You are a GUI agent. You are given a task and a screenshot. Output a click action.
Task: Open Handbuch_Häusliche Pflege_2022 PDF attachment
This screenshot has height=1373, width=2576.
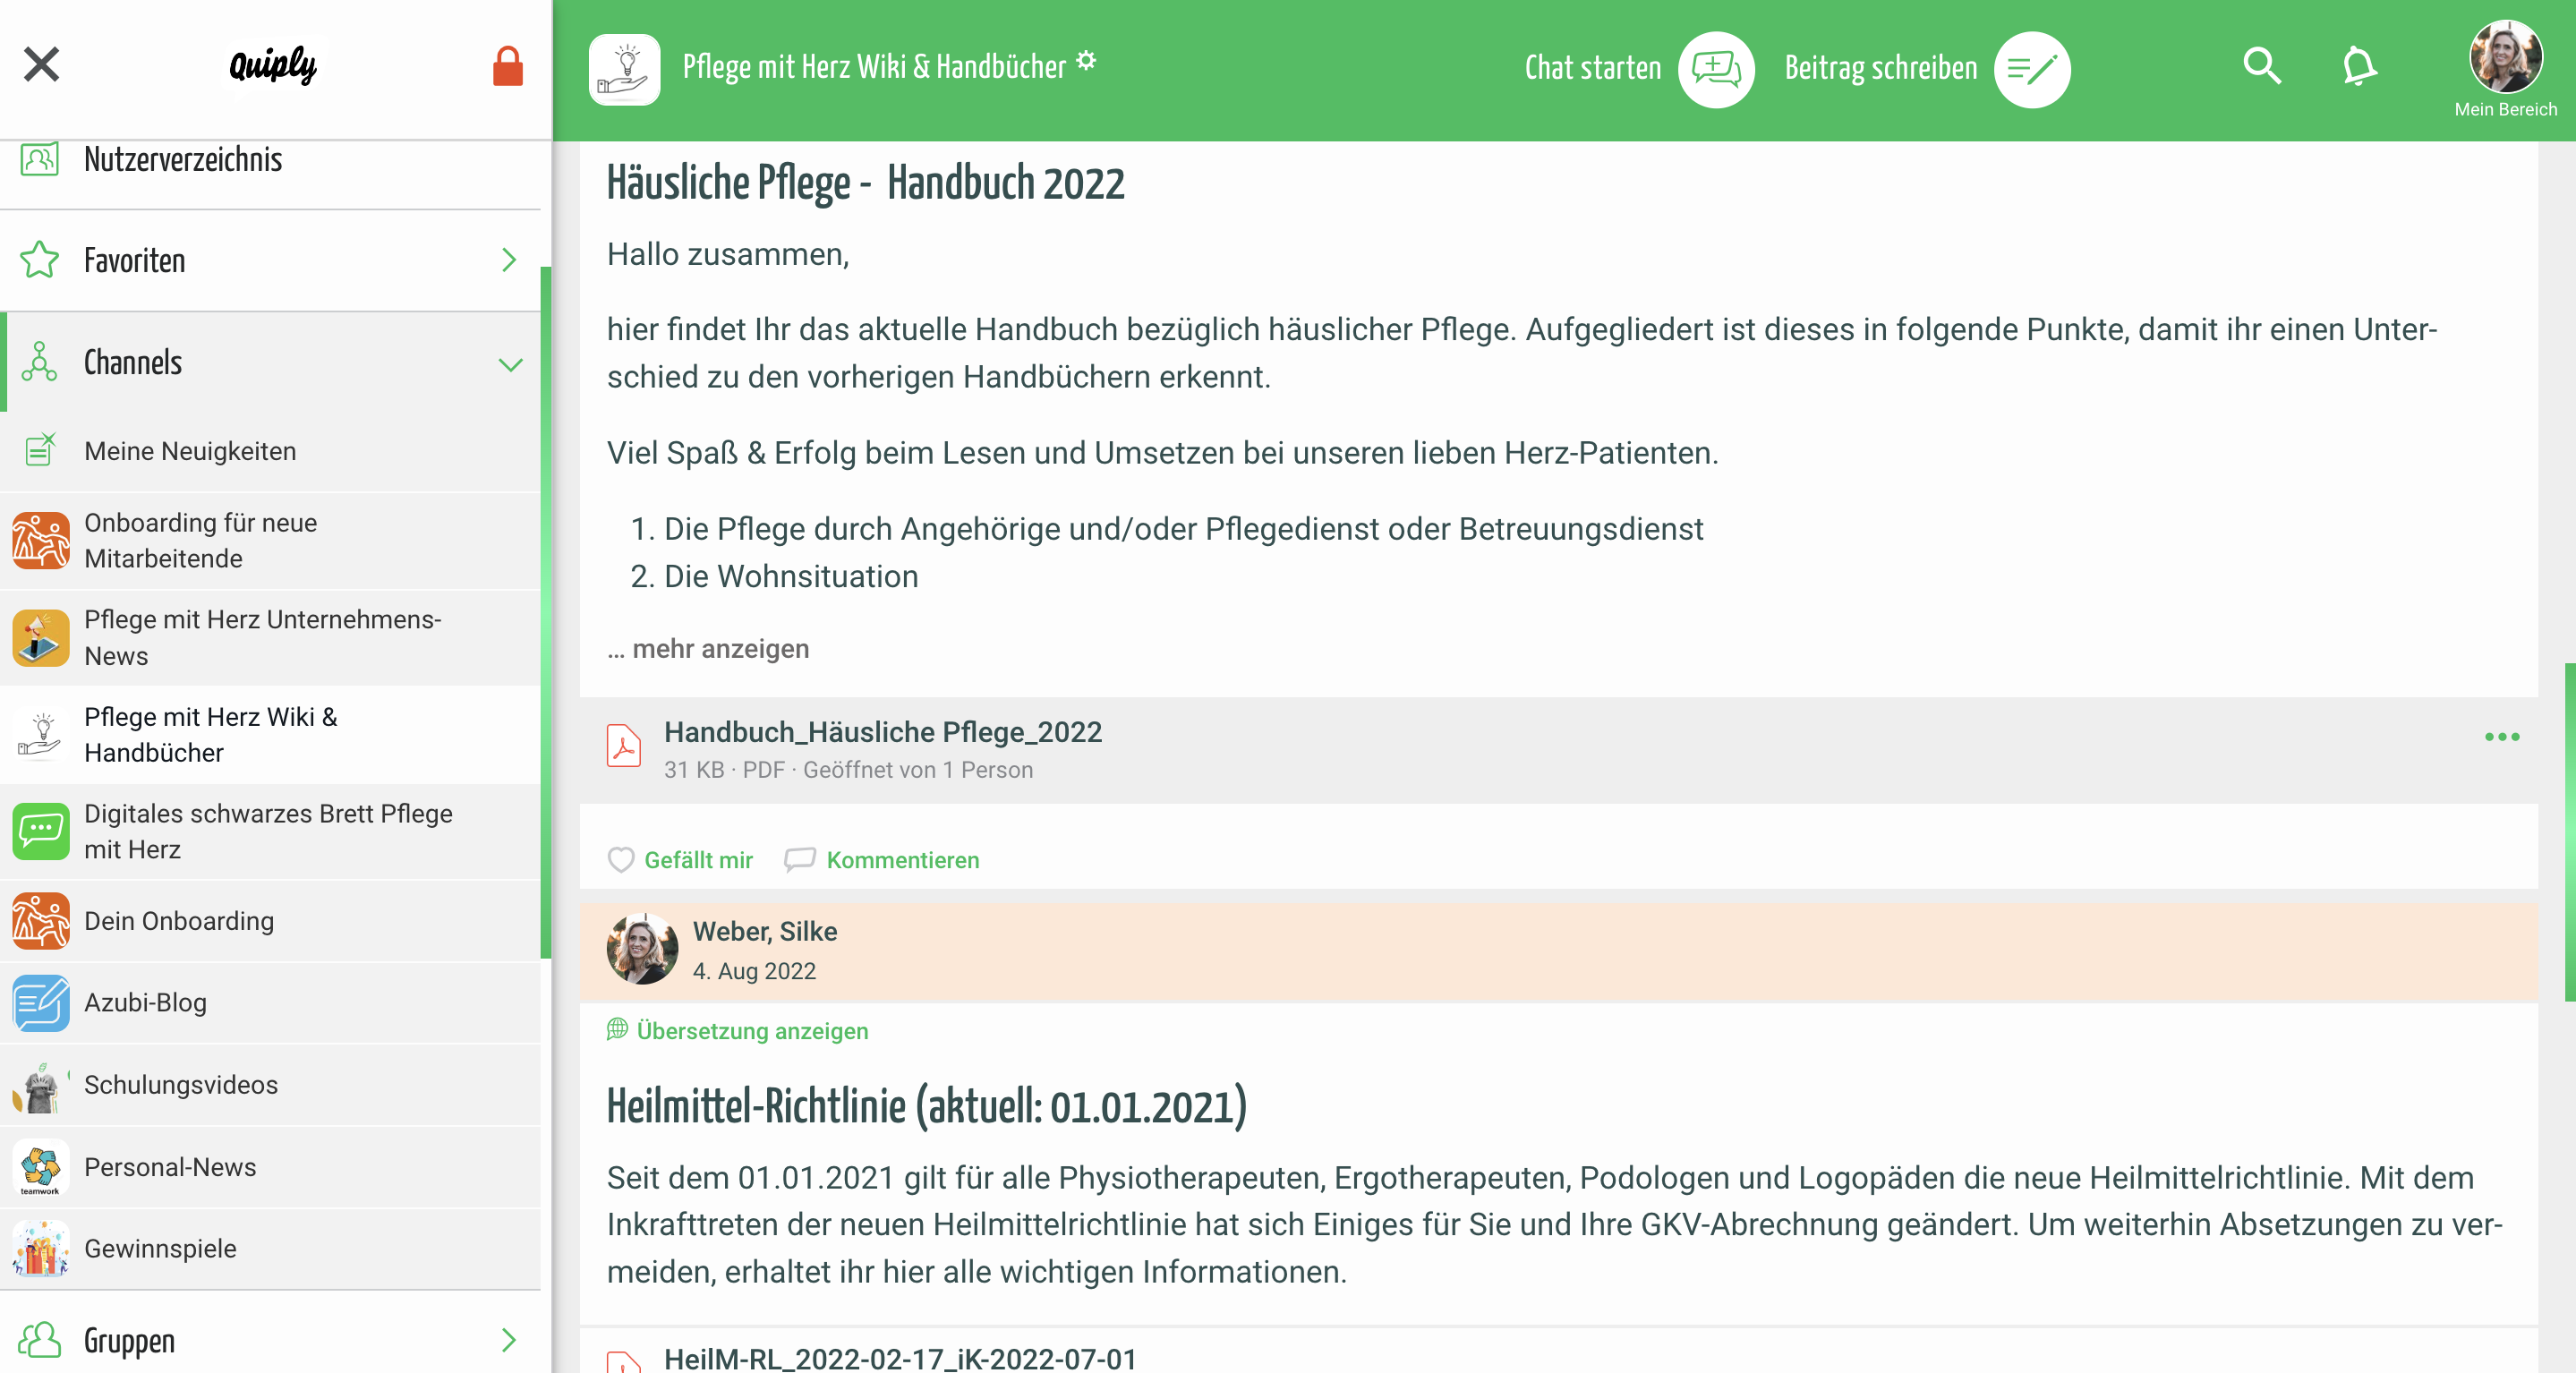point(883,732)
